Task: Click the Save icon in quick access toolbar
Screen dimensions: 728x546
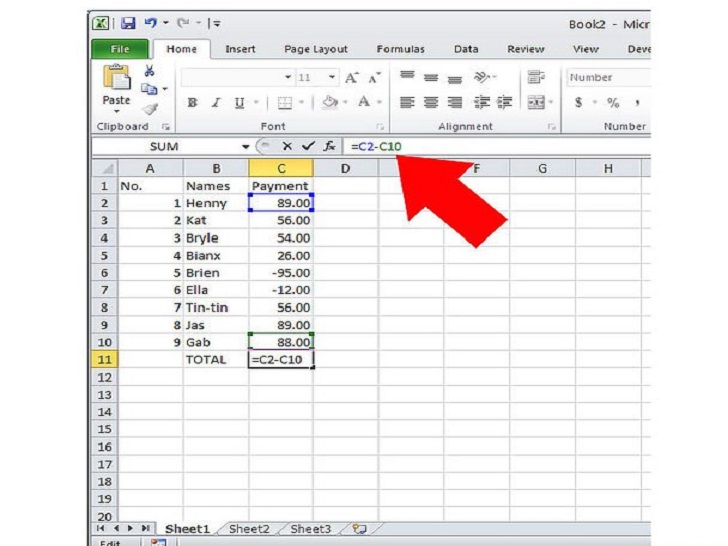Action: pos(128,23)
